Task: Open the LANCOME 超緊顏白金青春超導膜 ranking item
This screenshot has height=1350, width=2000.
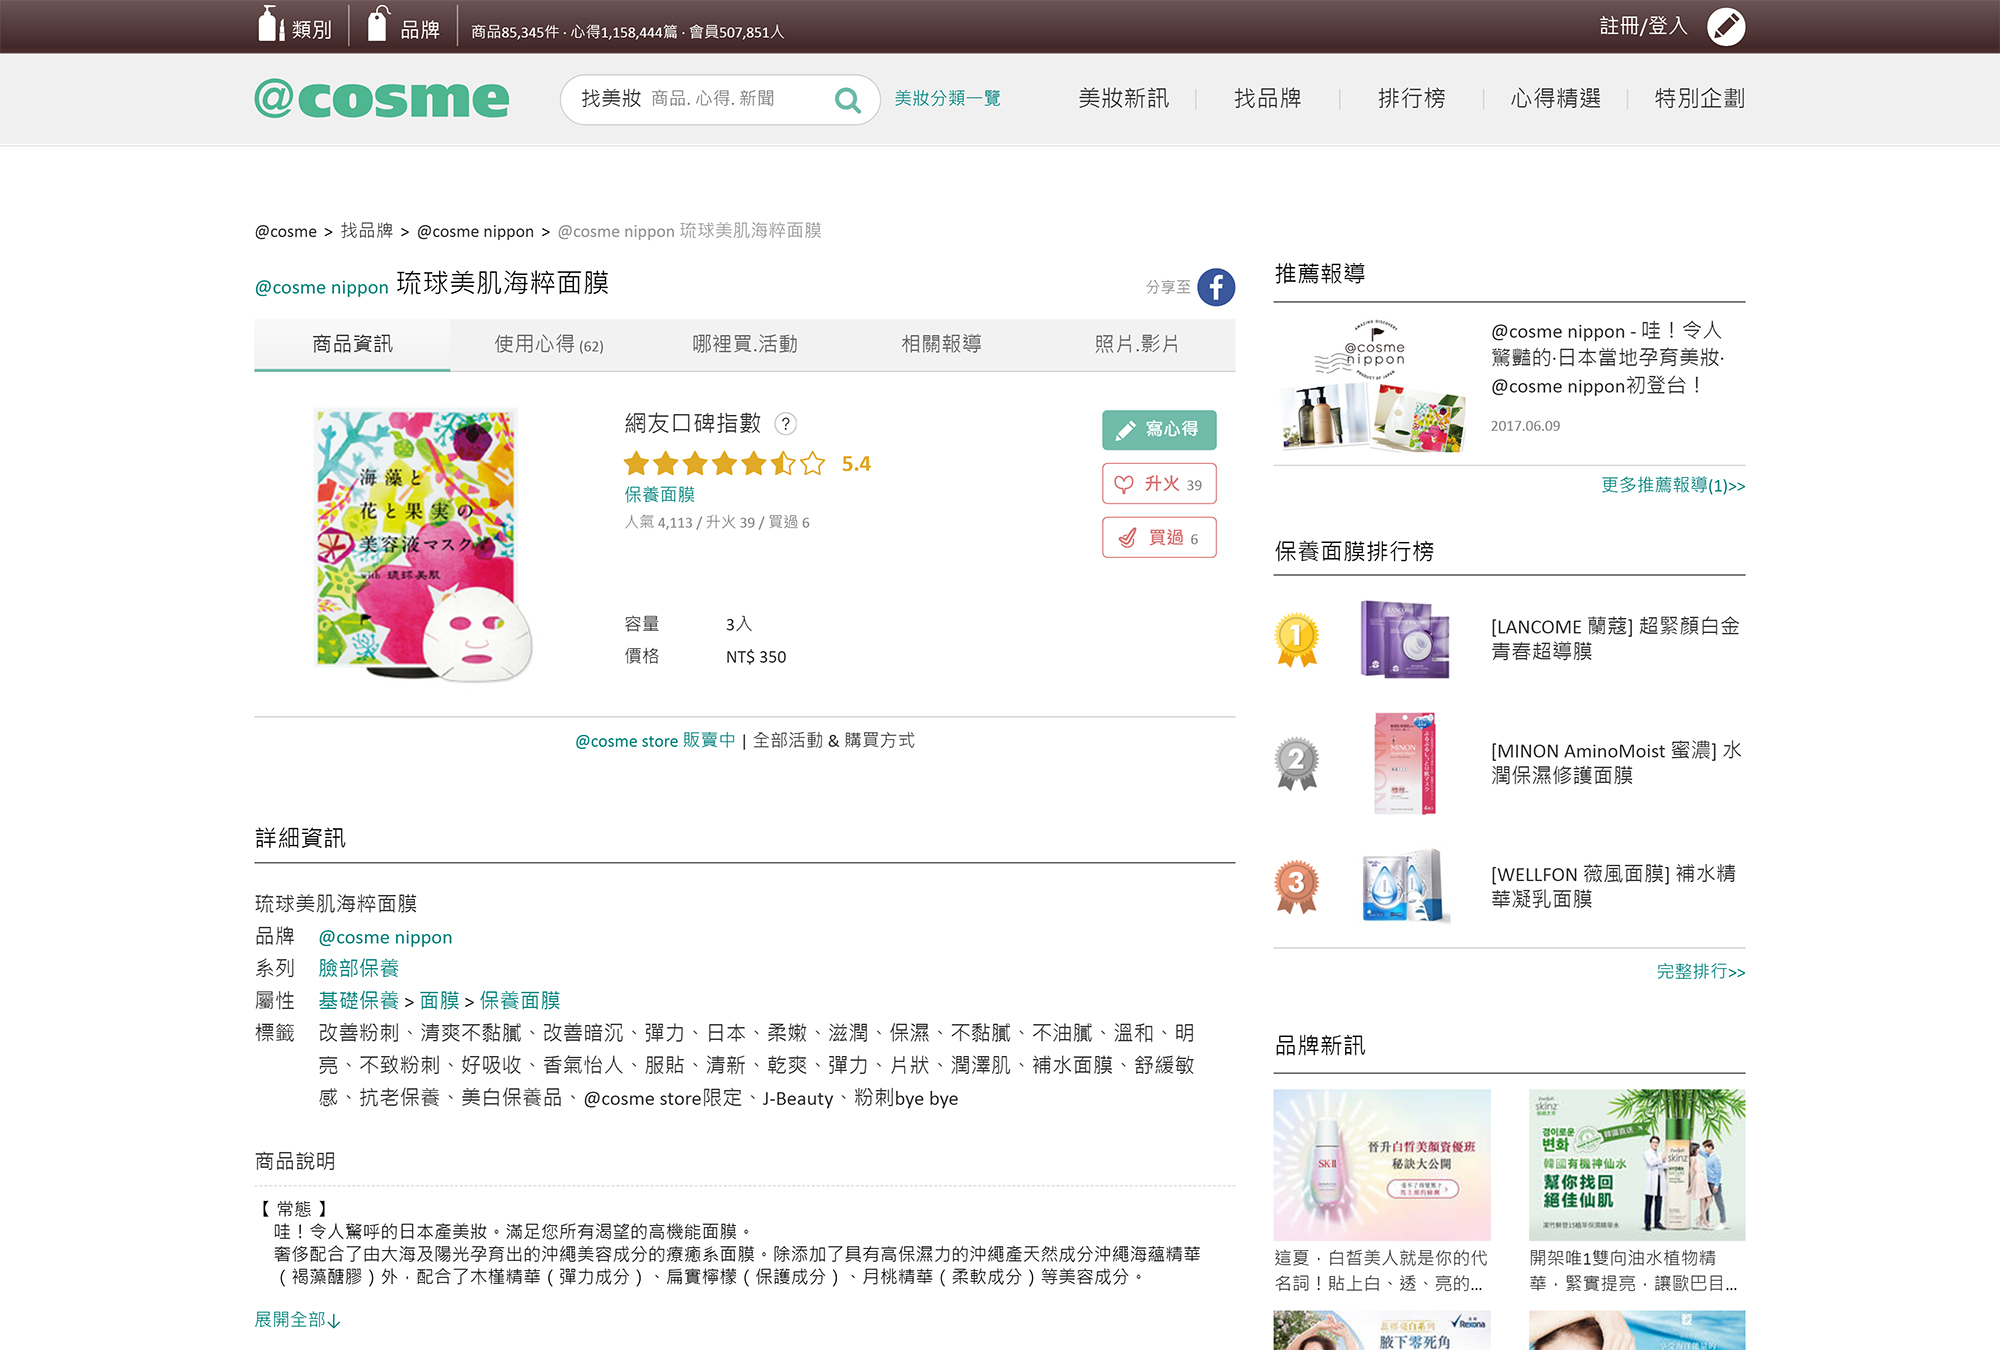Action: 1615,639
